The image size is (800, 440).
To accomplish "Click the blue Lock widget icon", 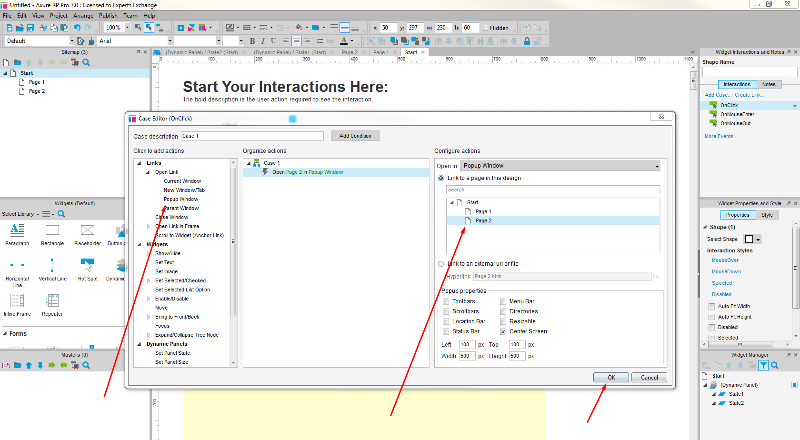I will pos(527,41).
